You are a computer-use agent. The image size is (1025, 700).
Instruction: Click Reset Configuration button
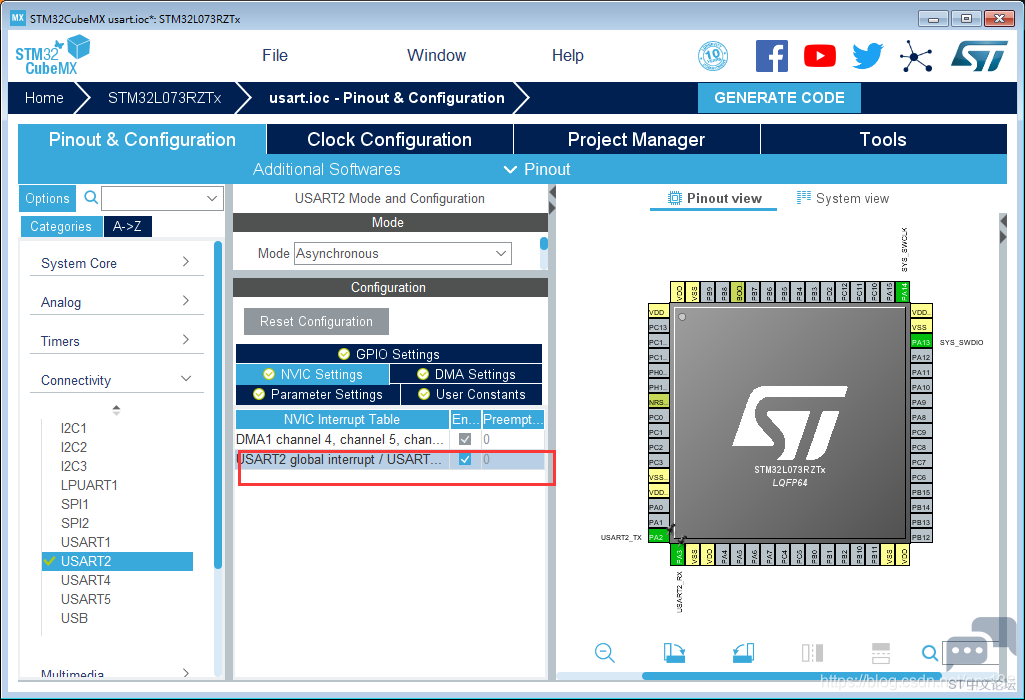[316, 321]
